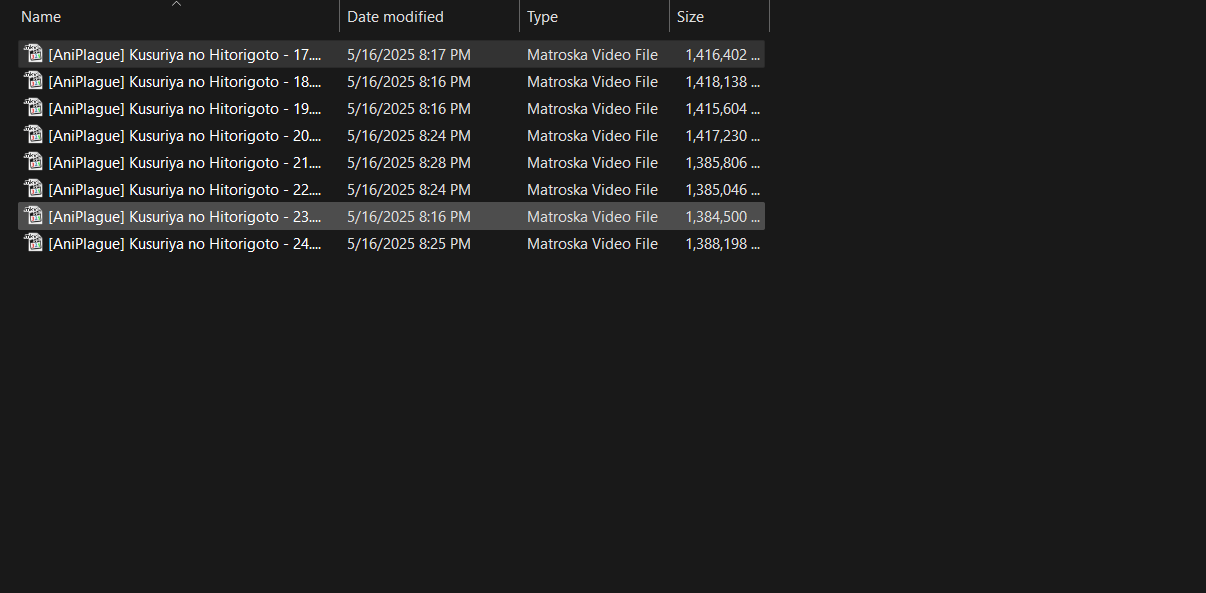Select file name Kusuriya no Hitorigoto - 18

click(185, 82)
